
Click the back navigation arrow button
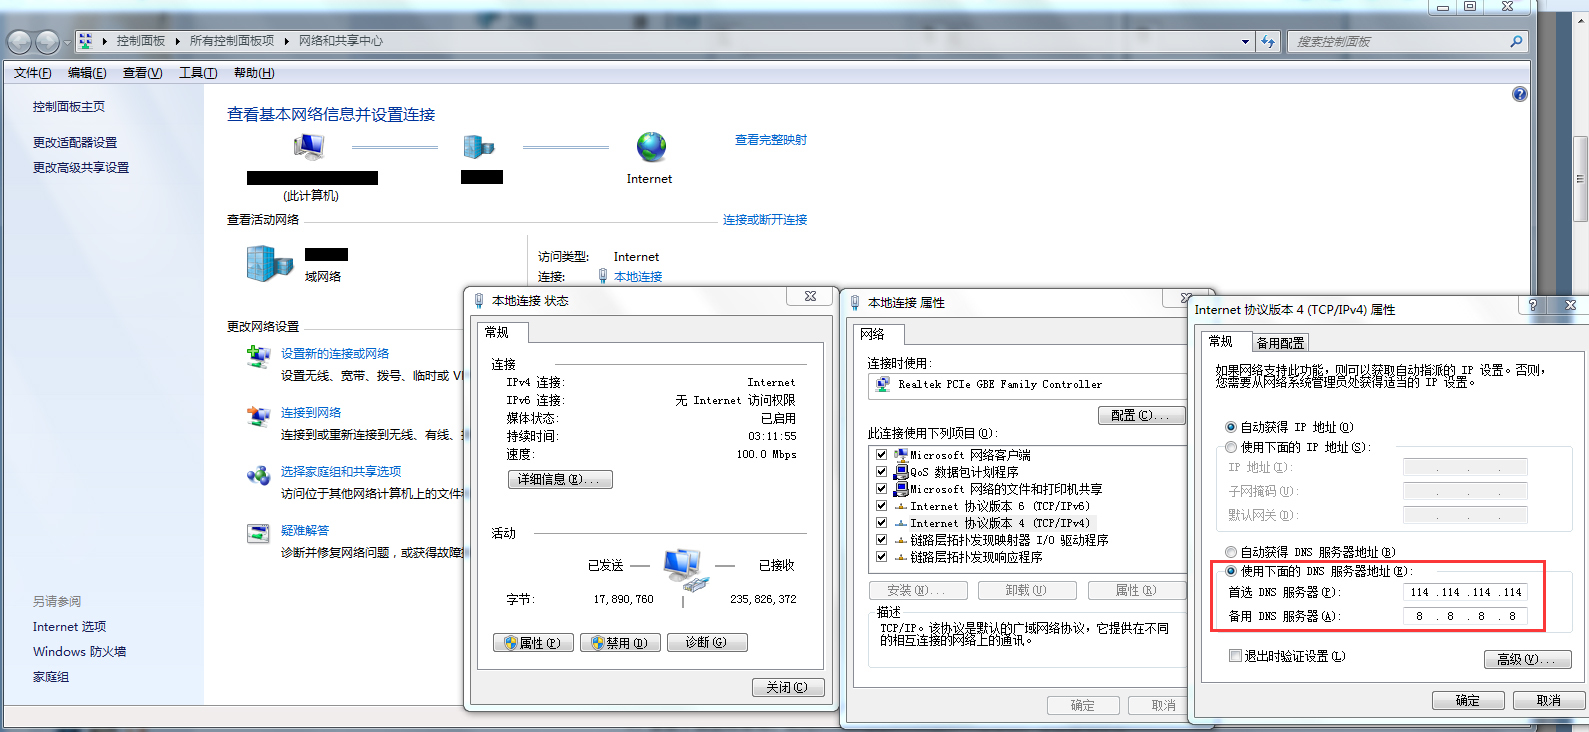tap(19, 42)
